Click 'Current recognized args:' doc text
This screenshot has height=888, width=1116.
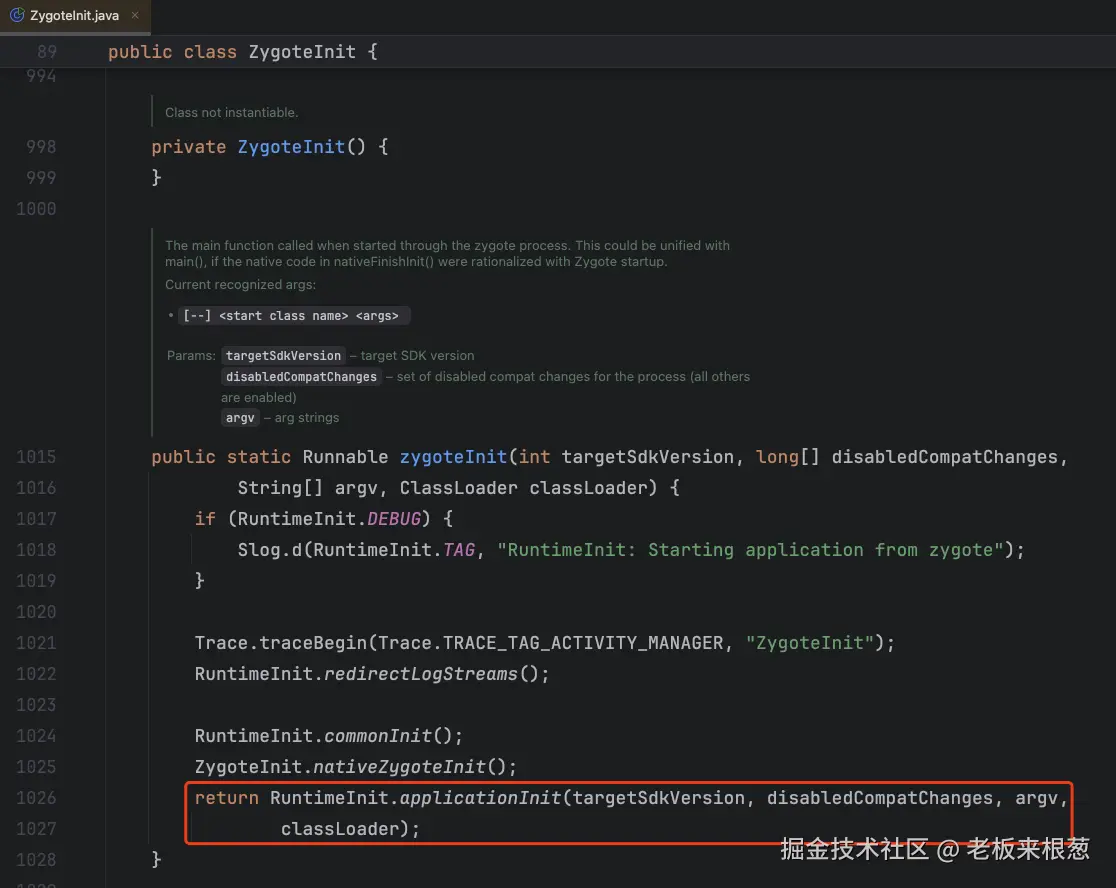click(241, 285)
